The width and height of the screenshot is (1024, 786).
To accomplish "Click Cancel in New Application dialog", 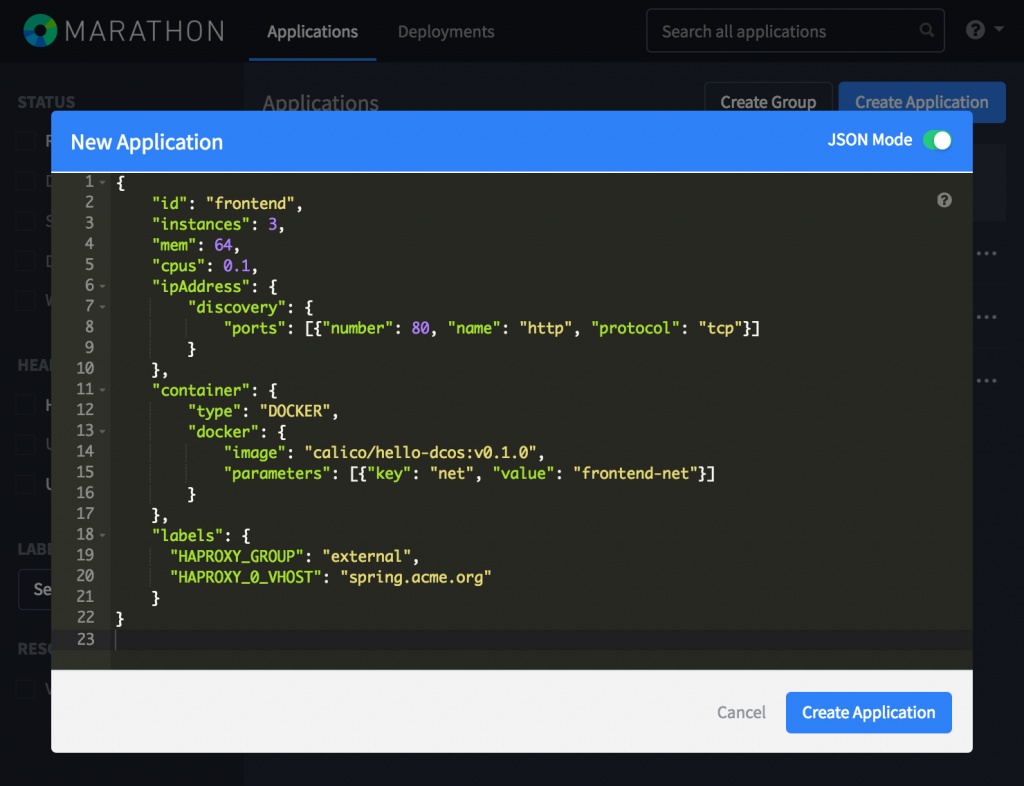I will (741, 712).
